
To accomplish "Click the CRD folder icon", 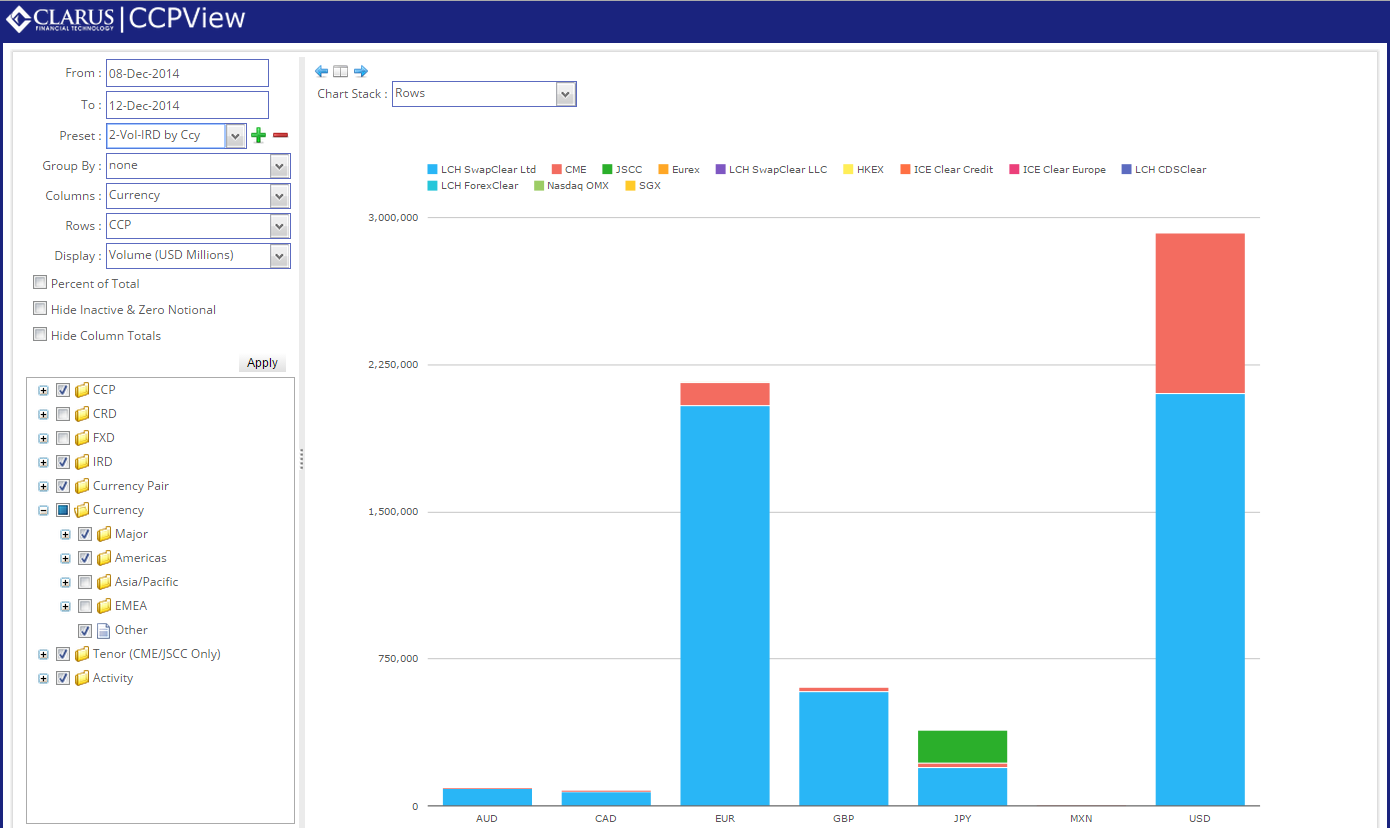I will (82, 414).
